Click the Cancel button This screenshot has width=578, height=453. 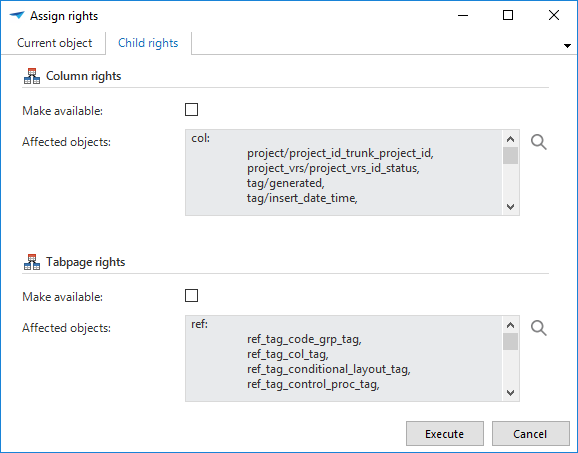pos(530,434)
